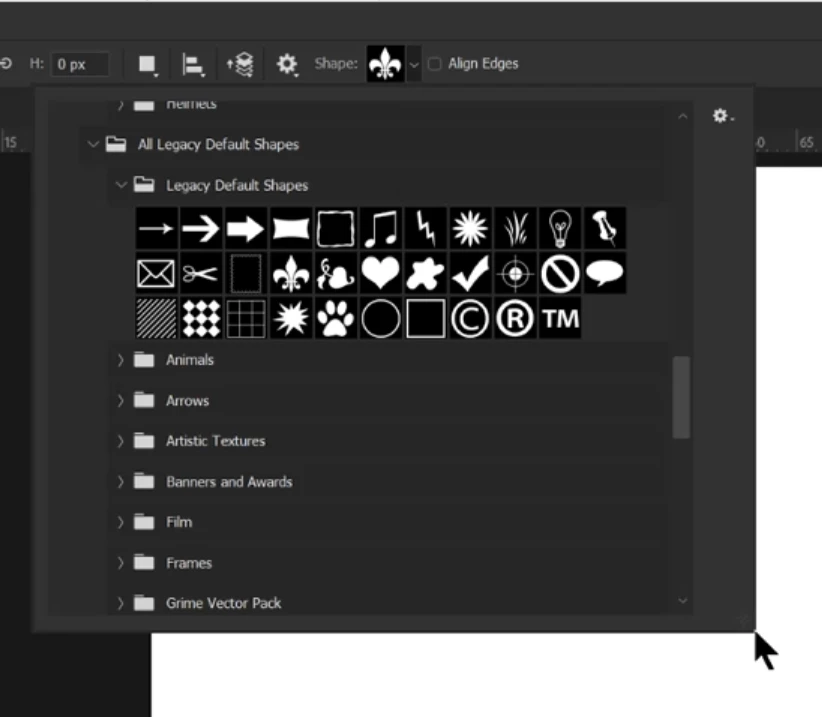This screenshot has width=822, height=717.
Task: Select the floral ornament heart shape
Action: (x=336, y=273)
